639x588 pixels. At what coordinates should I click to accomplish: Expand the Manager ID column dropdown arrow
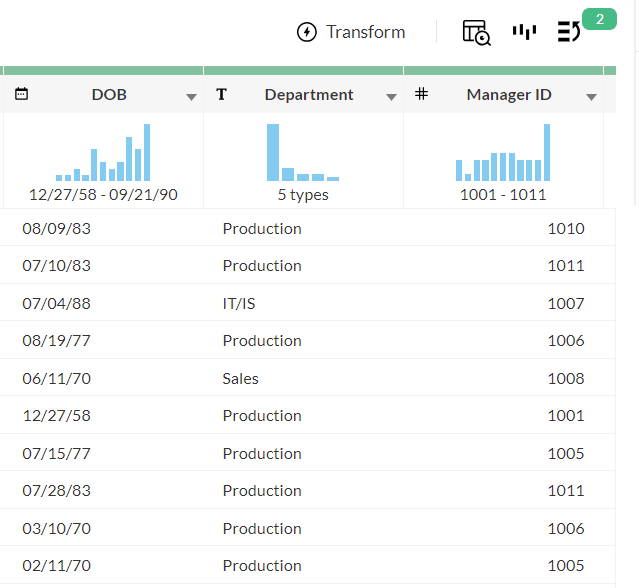tap(591, 96)
